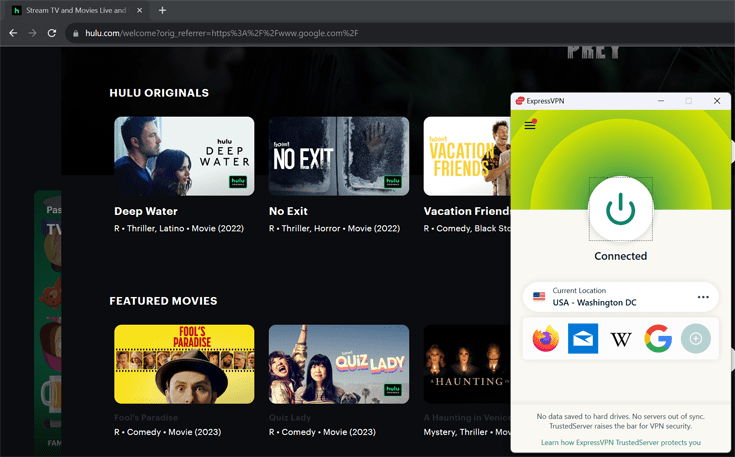Click the No Exit title text
Viewport: 735px width, 457px height.
point(288,211)
